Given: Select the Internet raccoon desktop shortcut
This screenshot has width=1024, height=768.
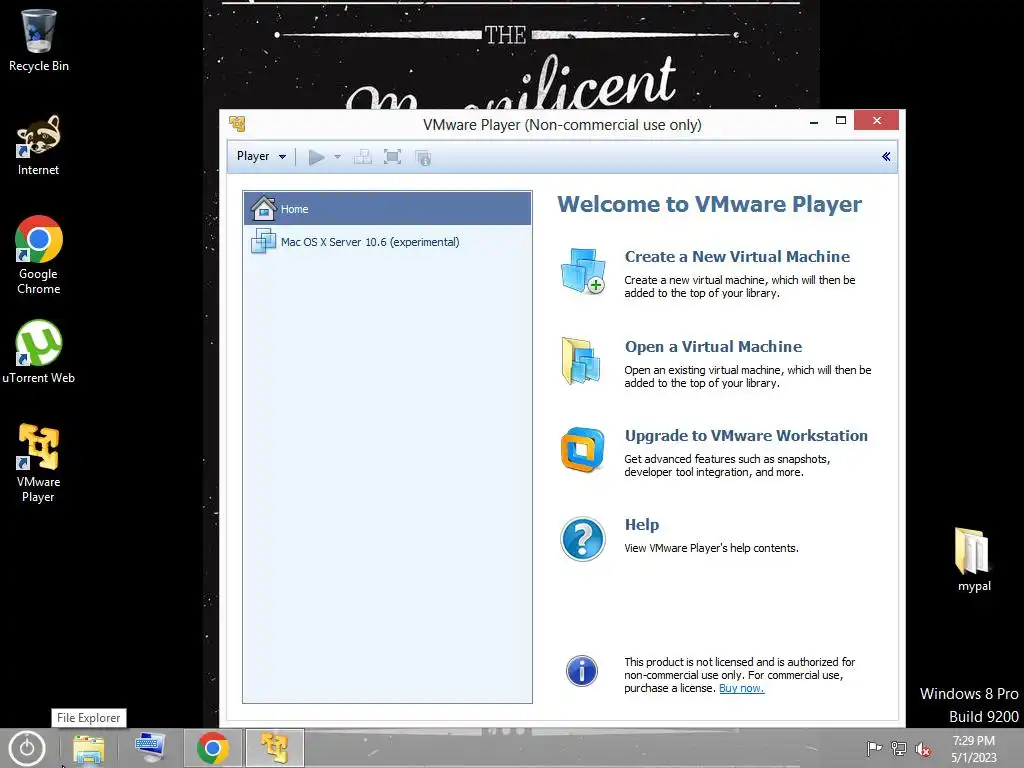Looking at the screenshot, I should [x=39, y=145].
